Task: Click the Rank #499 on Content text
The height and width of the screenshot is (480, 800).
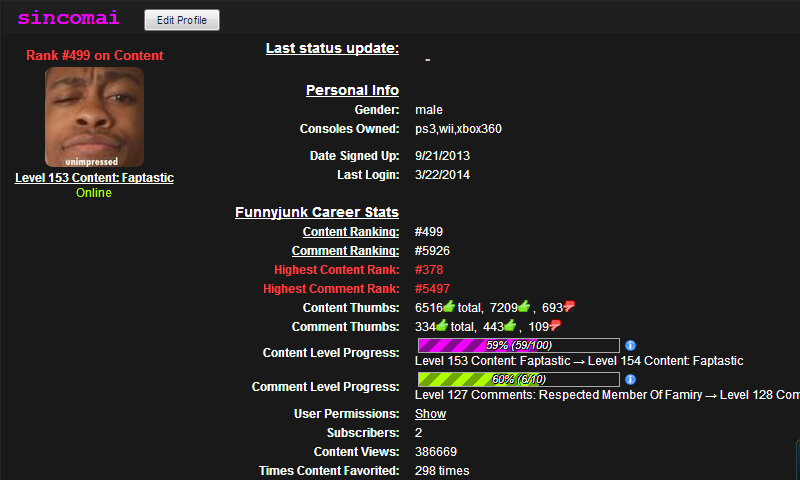Action: point(95,55)
